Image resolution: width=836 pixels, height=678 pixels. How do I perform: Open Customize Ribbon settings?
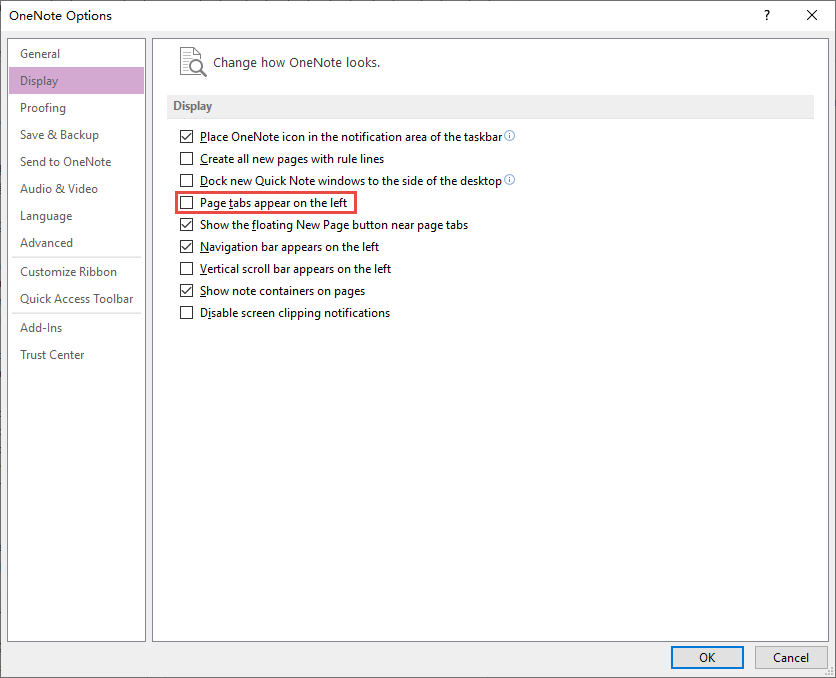[x=76, y=272]
